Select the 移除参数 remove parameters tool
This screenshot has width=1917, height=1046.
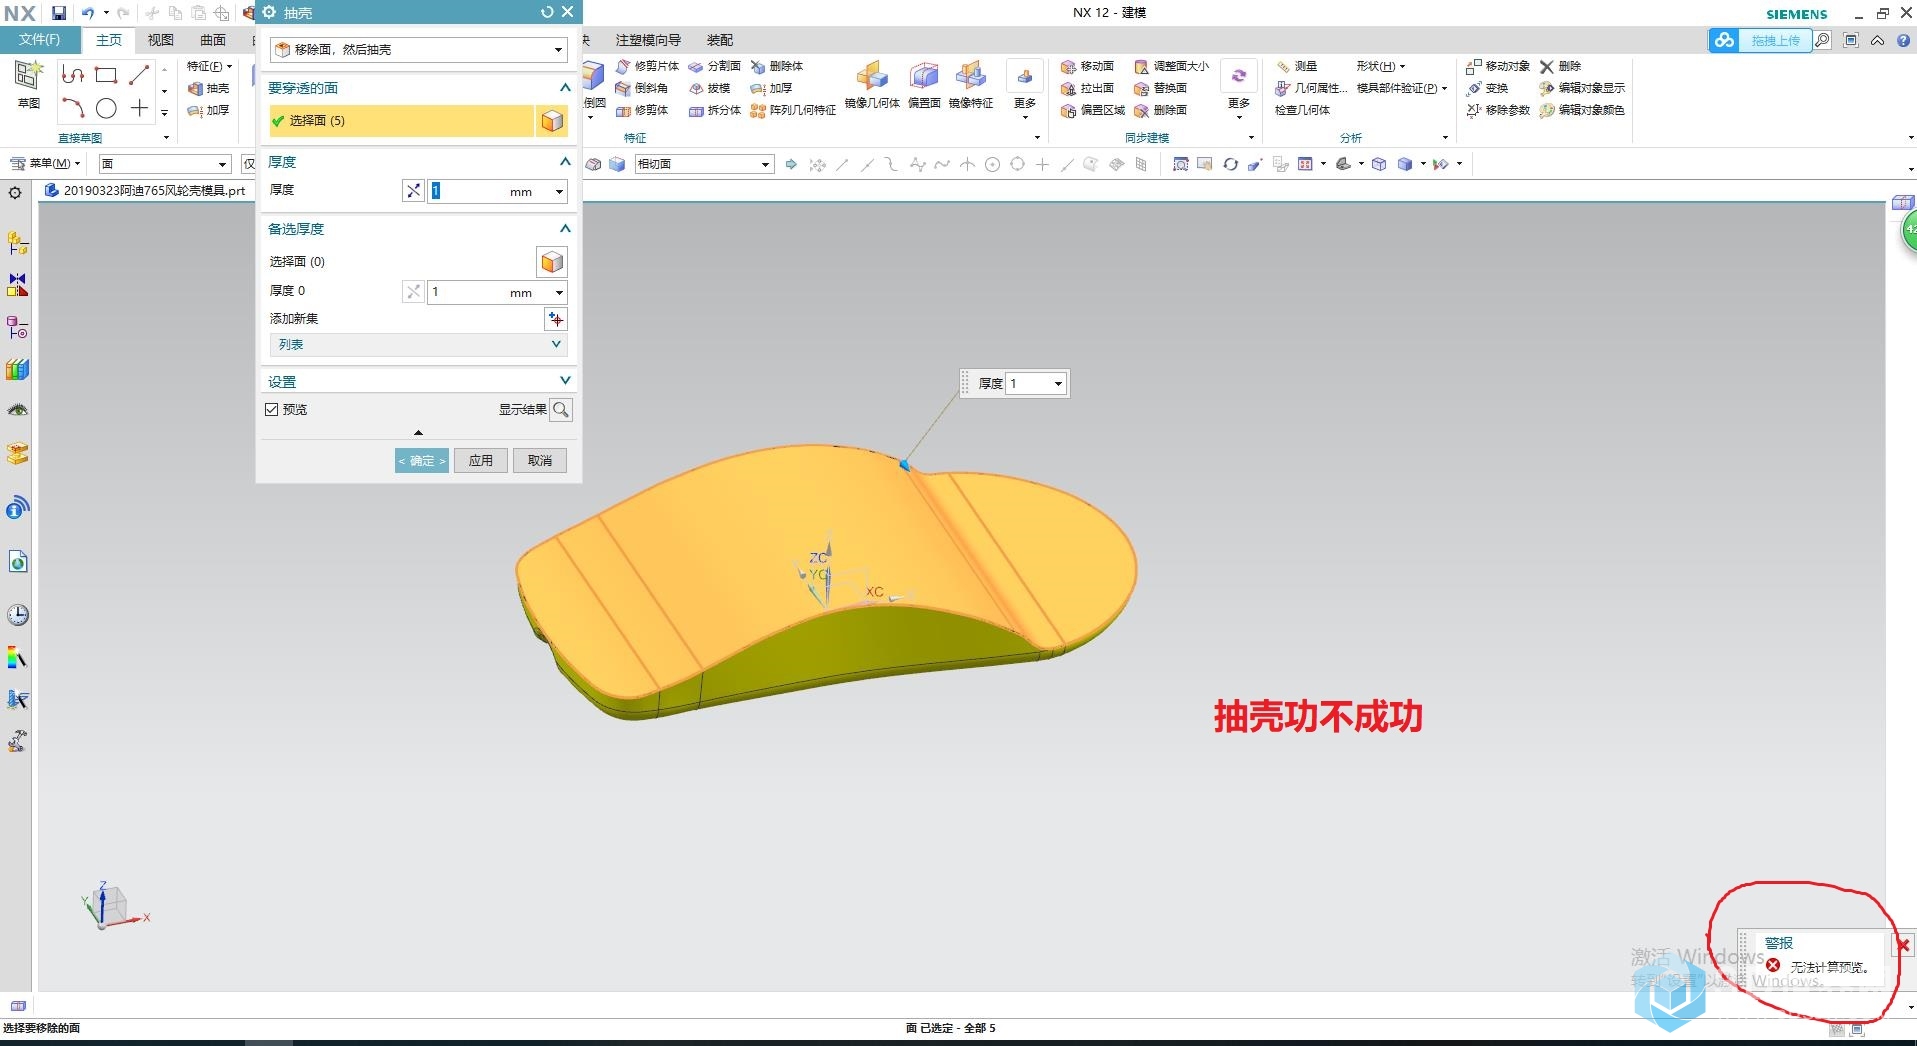pyautogui.click(x=1498, y=110)
